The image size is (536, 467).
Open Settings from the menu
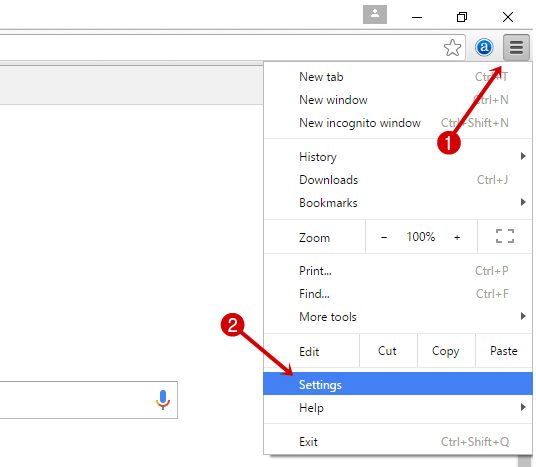[x=398, y=384]
